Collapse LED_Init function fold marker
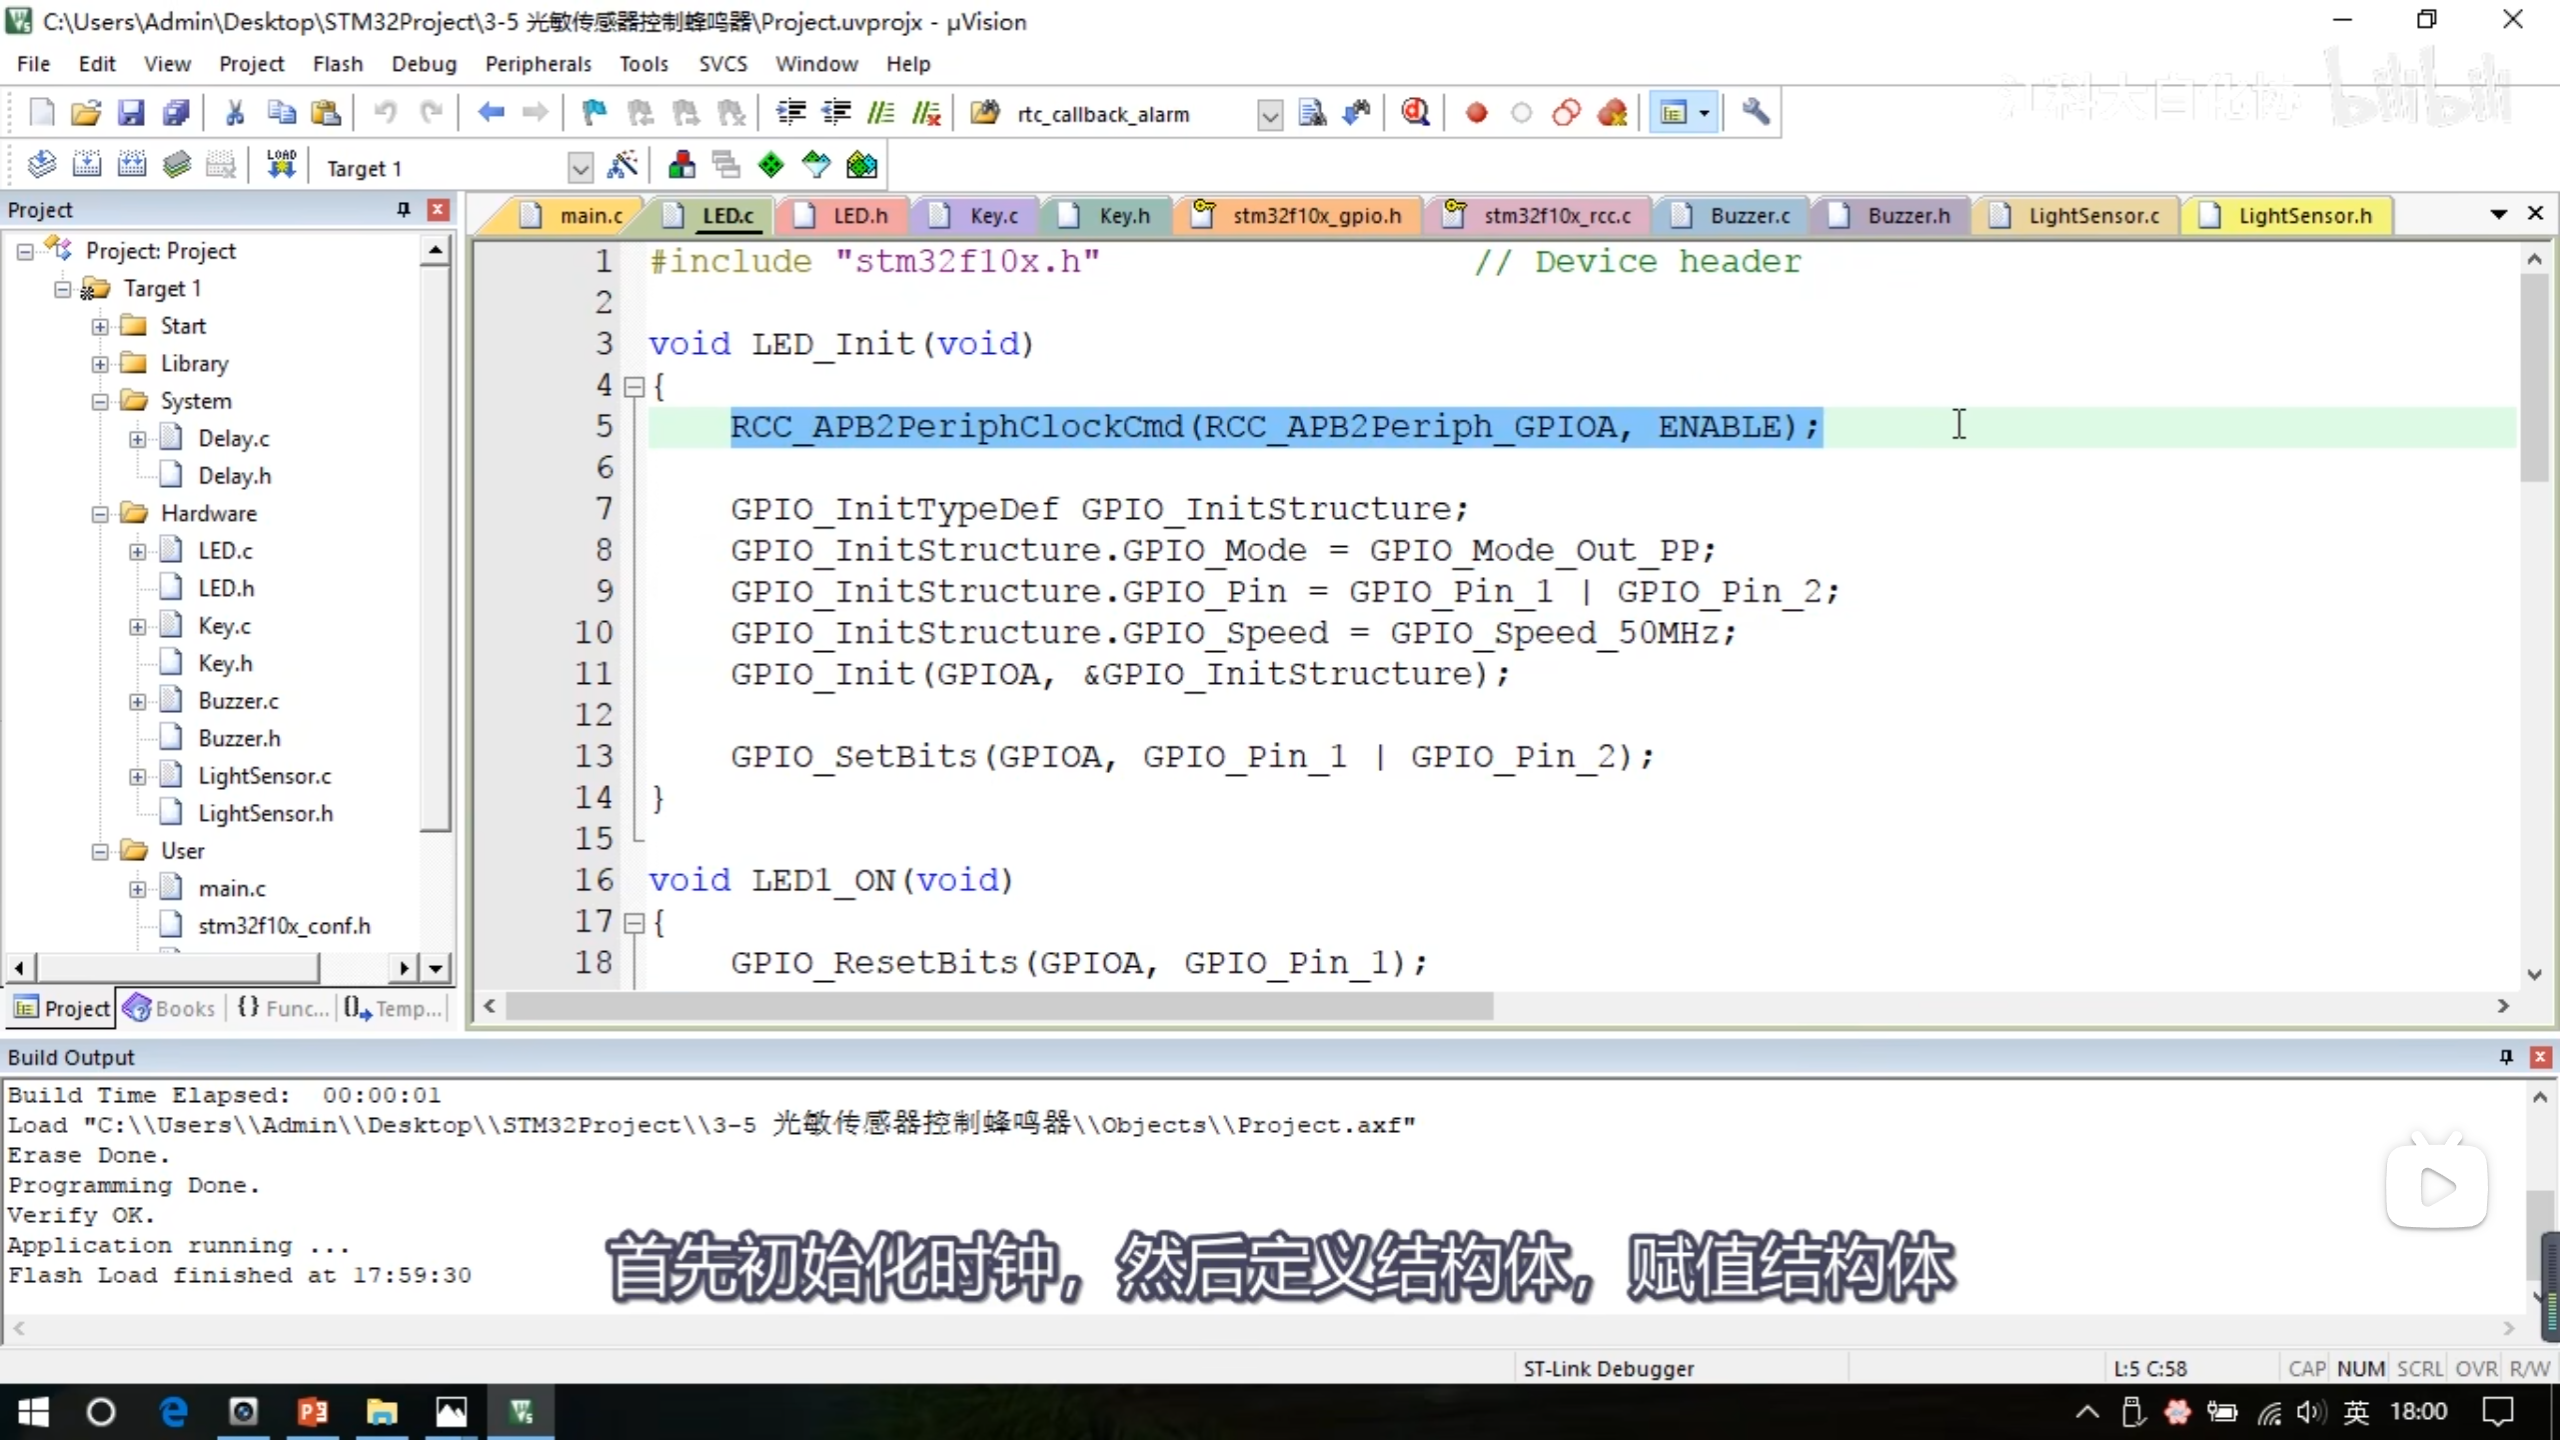This screenshot has height=1440, width=2560. (634, 387)
